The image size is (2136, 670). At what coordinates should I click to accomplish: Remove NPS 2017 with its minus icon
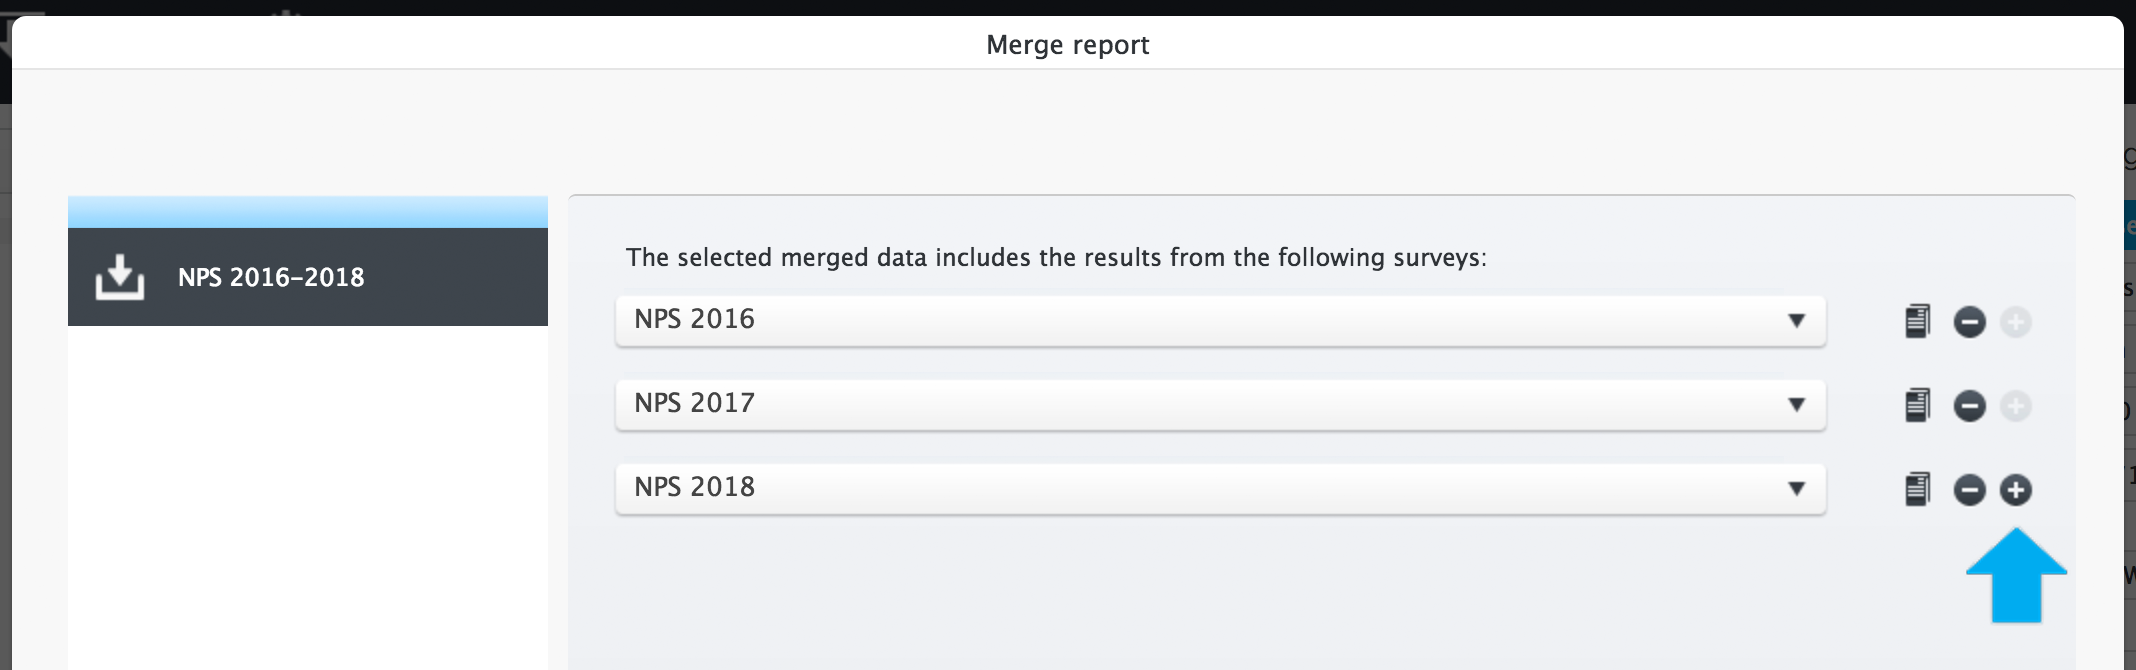tap(1969, 406)
